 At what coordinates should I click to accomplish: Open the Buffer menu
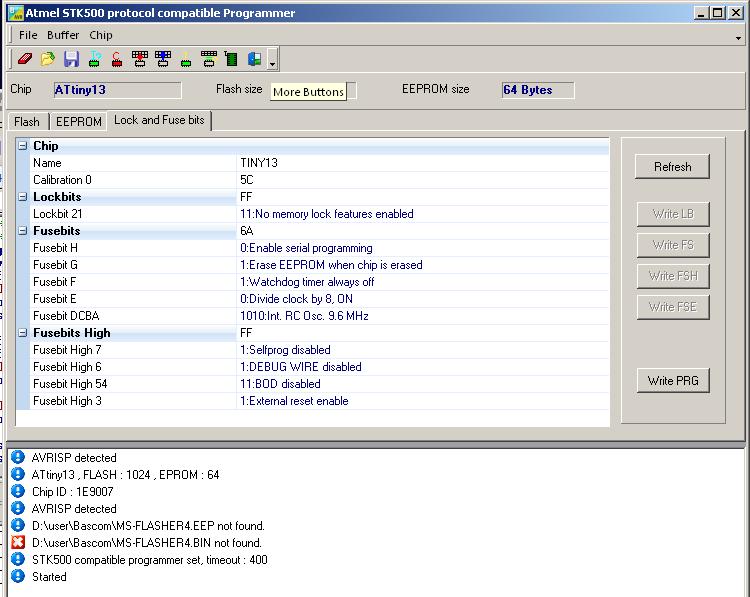click(63, 35)
